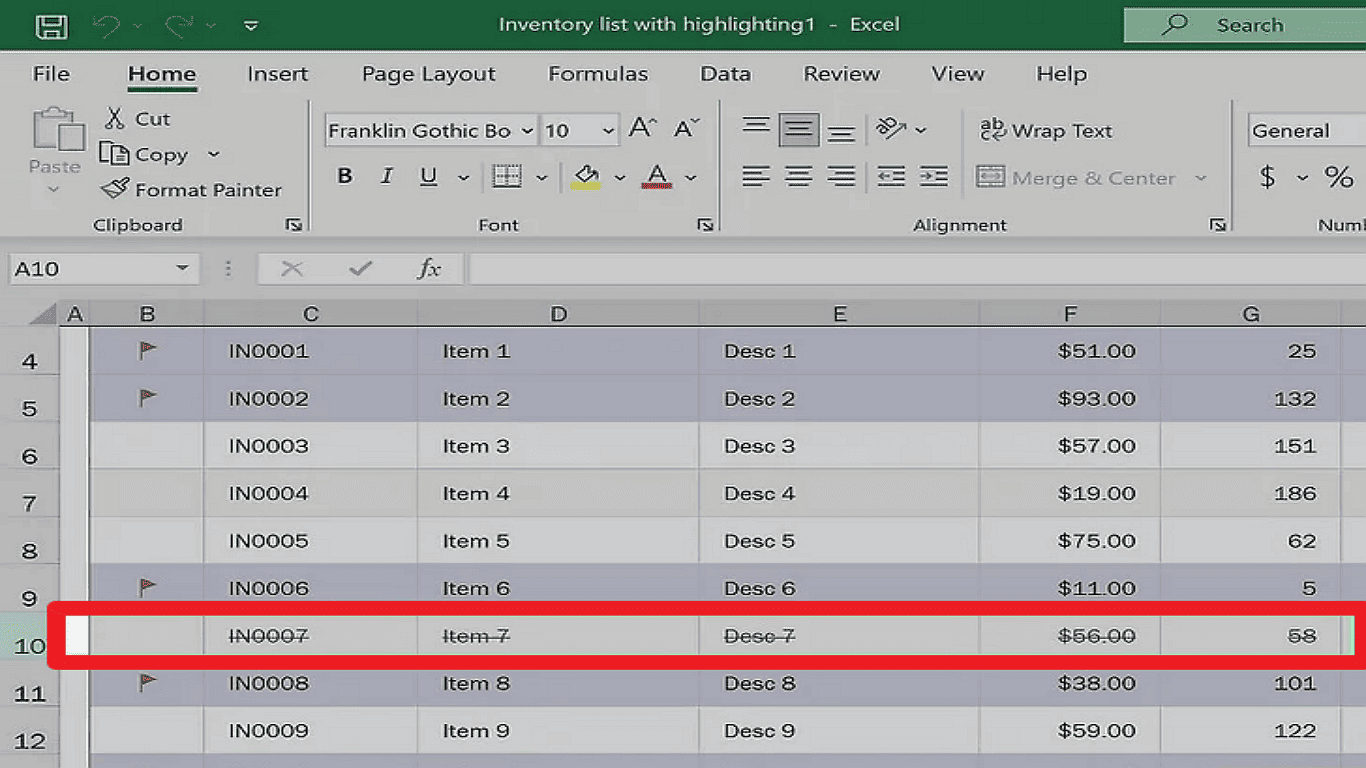Toggle underline formatting

[429, 177]
